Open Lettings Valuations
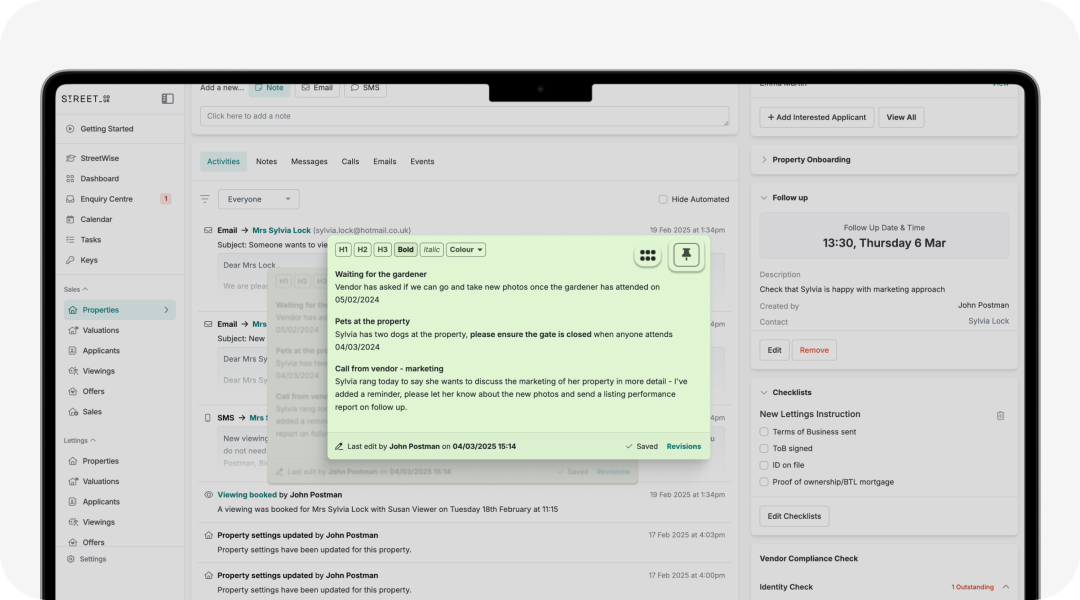 pos(101,482)
